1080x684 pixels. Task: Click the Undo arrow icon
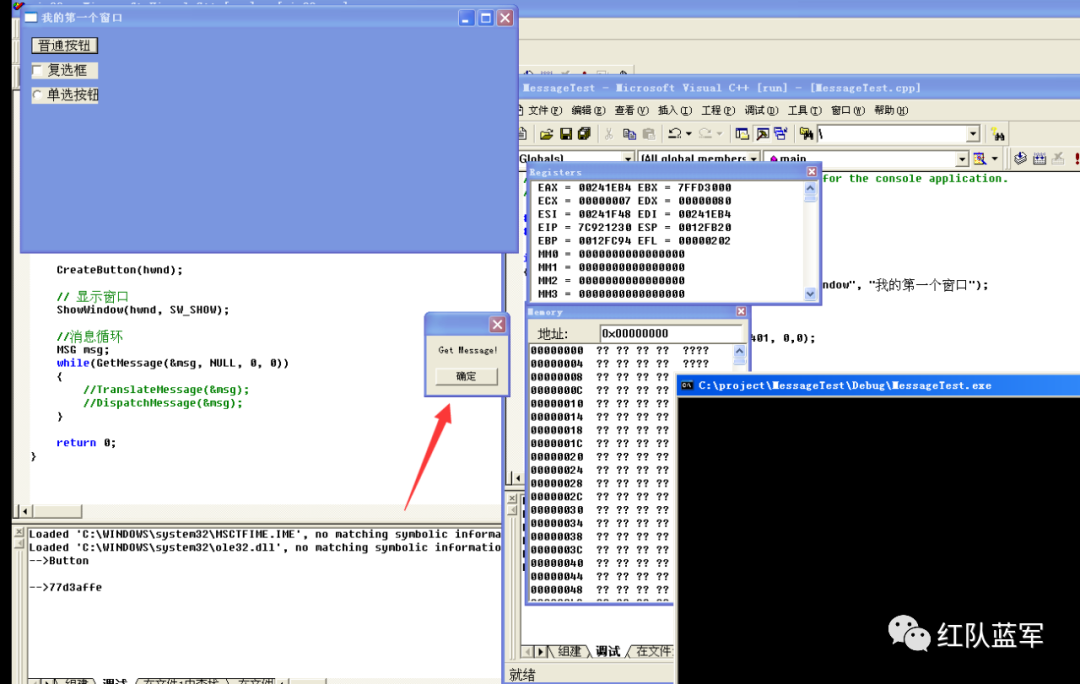click(x=675, y=134)
